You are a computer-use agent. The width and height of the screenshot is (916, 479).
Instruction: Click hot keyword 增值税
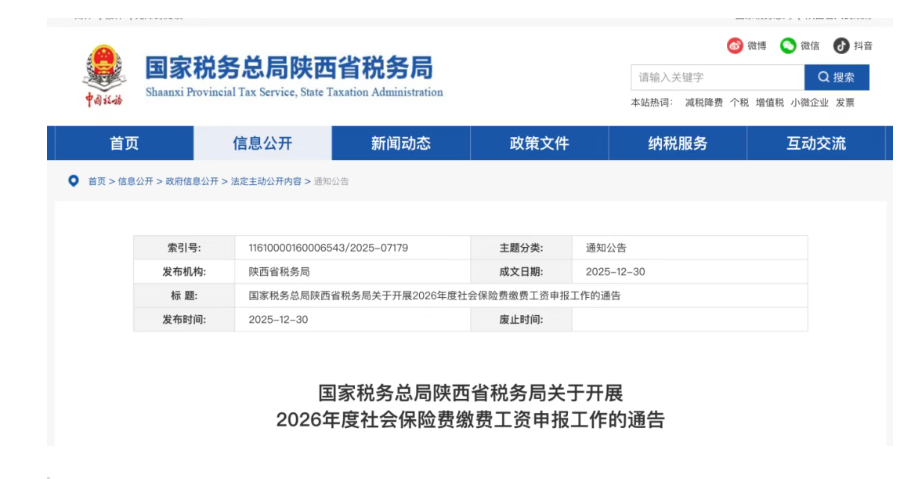tap(769, 103)
